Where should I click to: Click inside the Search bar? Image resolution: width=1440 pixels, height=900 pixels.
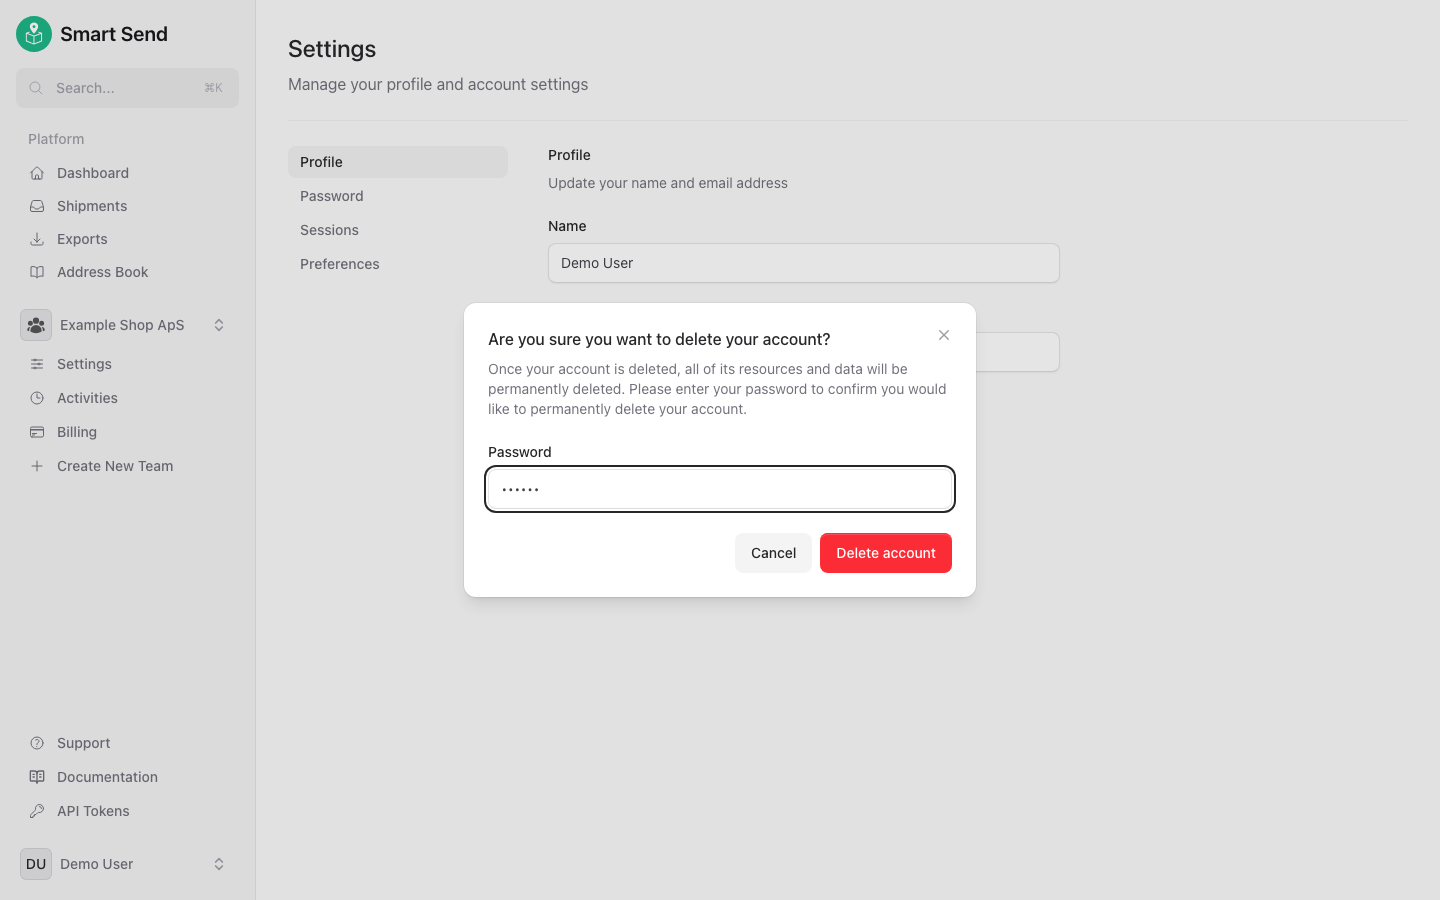[126, 87]
